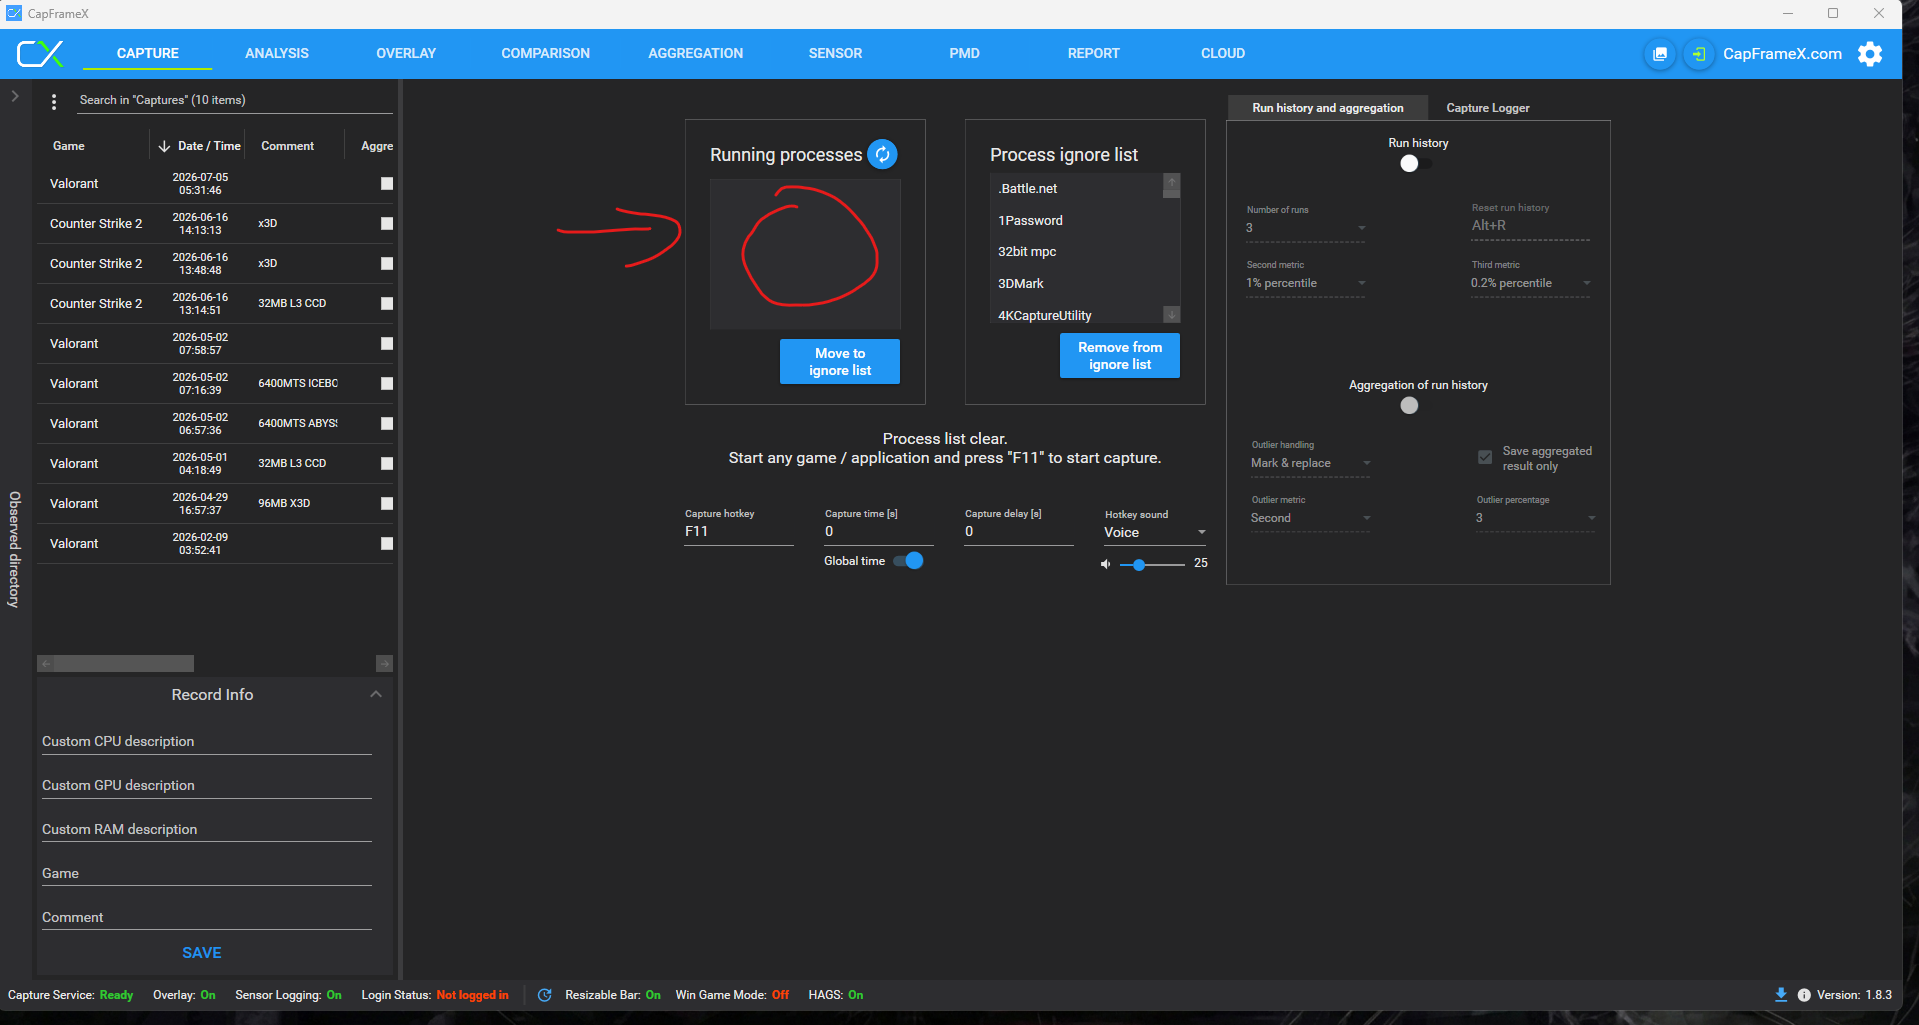Click the CapFrameX logo icon
This screenshot has width=1919, height=1025.
[40, 53]
